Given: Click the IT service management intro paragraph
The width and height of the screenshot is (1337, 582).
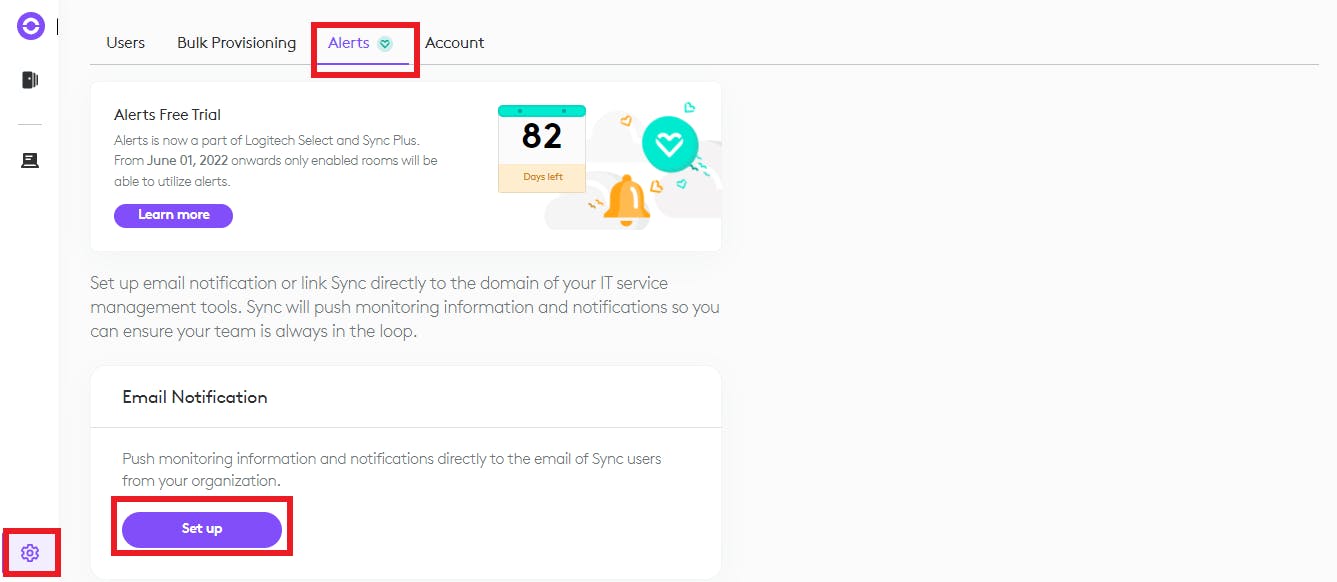Looking at the screenshot, I should (404, 307).
